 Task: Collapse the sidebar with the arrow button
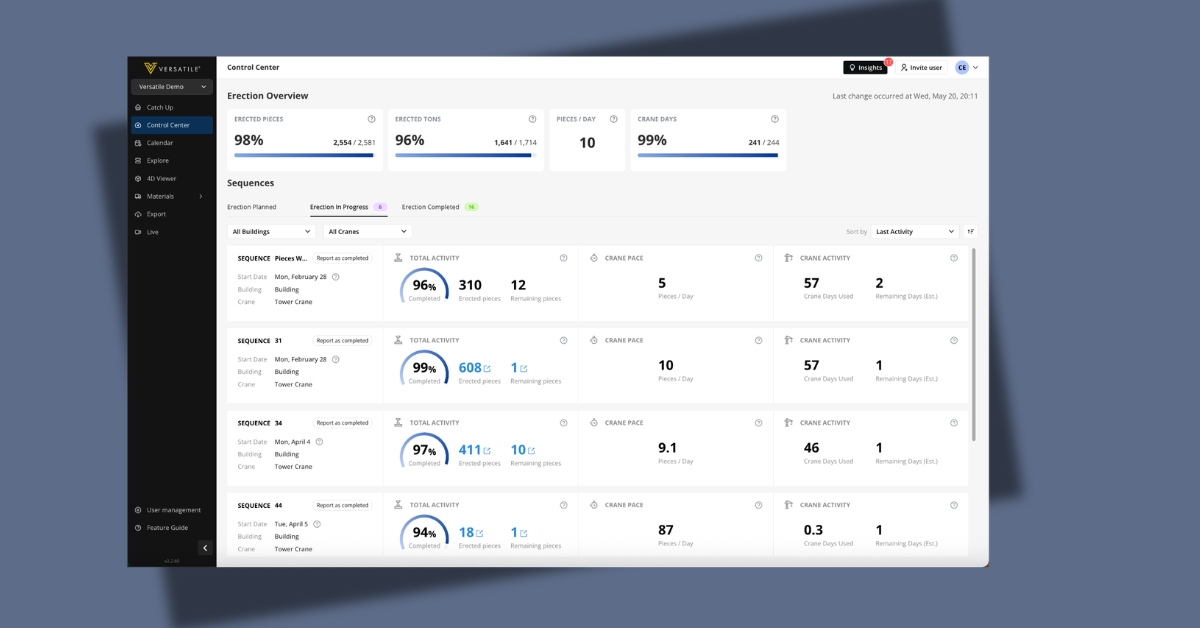(205, 548)
